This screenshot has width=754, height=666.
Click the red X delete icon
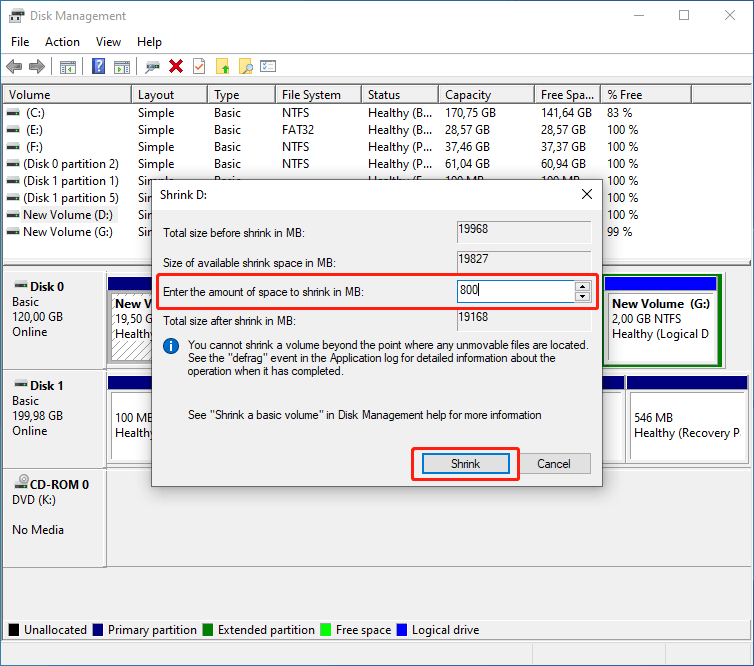pos(176,66)
